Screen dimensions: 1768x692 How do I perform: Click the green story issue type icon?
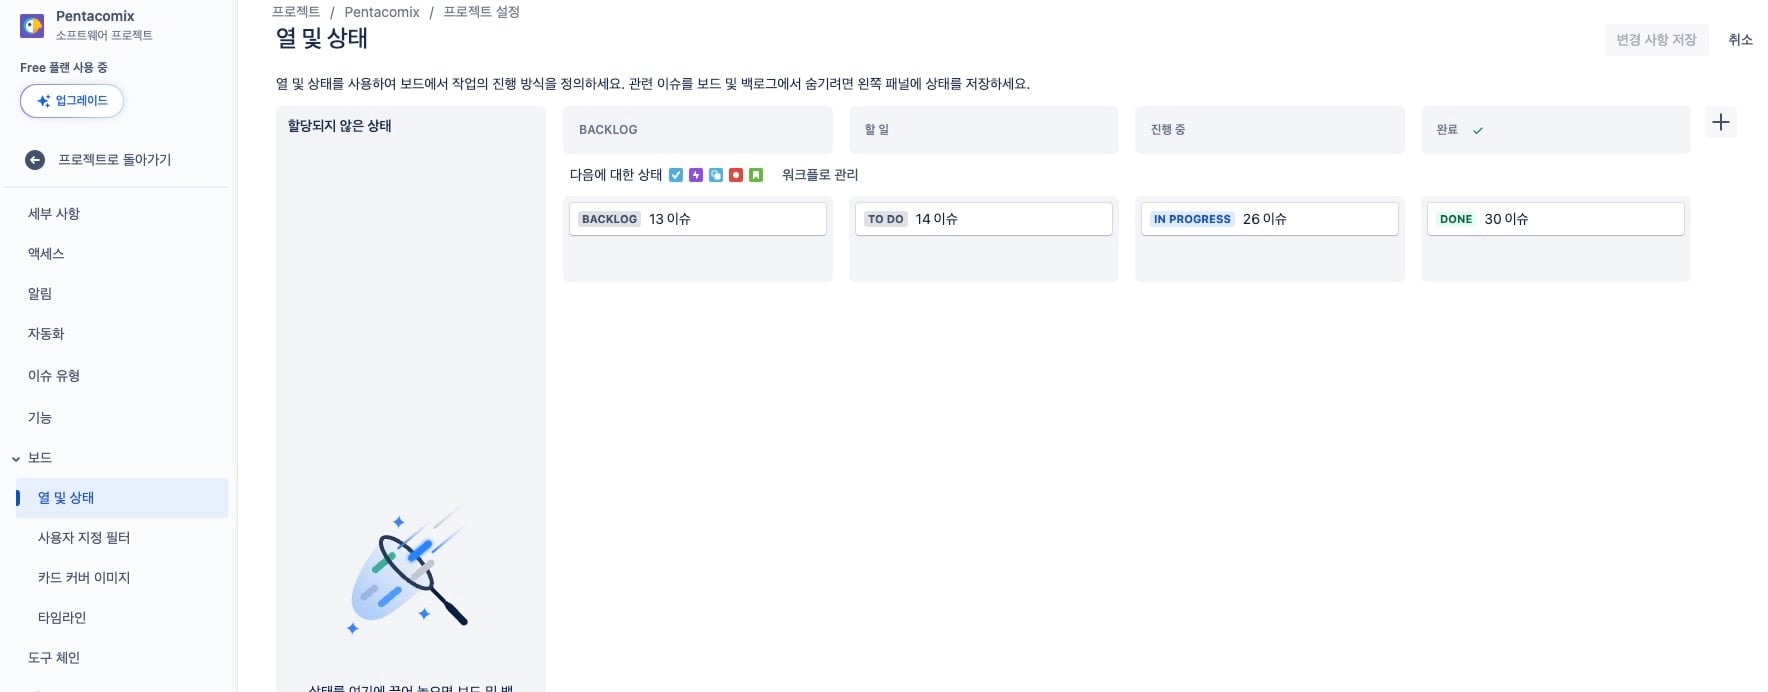756,175
